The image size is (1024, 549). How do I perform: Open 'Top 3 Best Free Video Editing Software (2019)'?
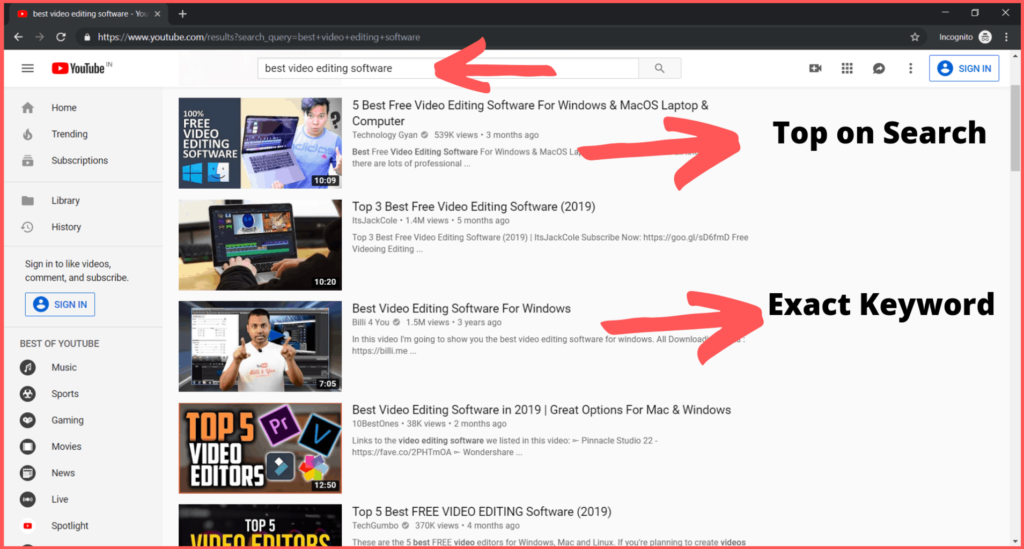(473, 206)
